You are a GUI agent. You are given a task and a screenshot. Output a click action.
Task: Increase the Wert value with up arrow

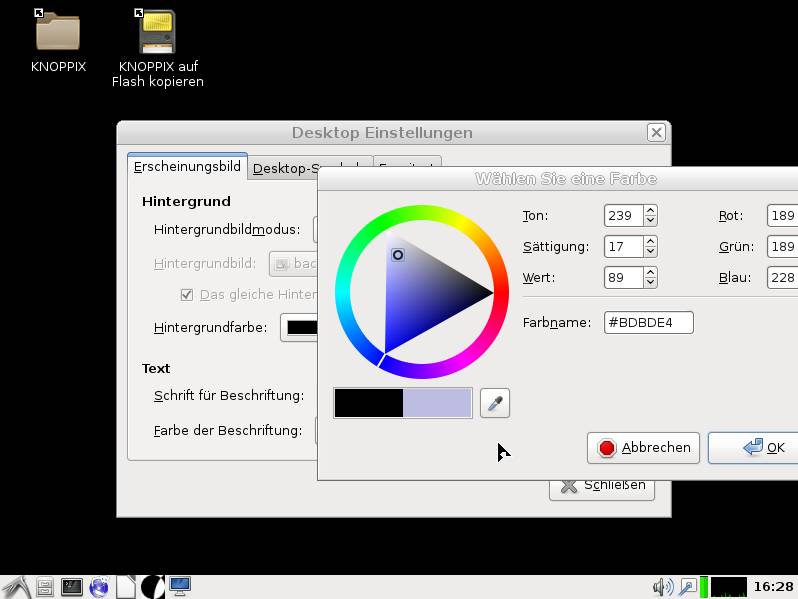pyautogui.click(x=650, y=272)
